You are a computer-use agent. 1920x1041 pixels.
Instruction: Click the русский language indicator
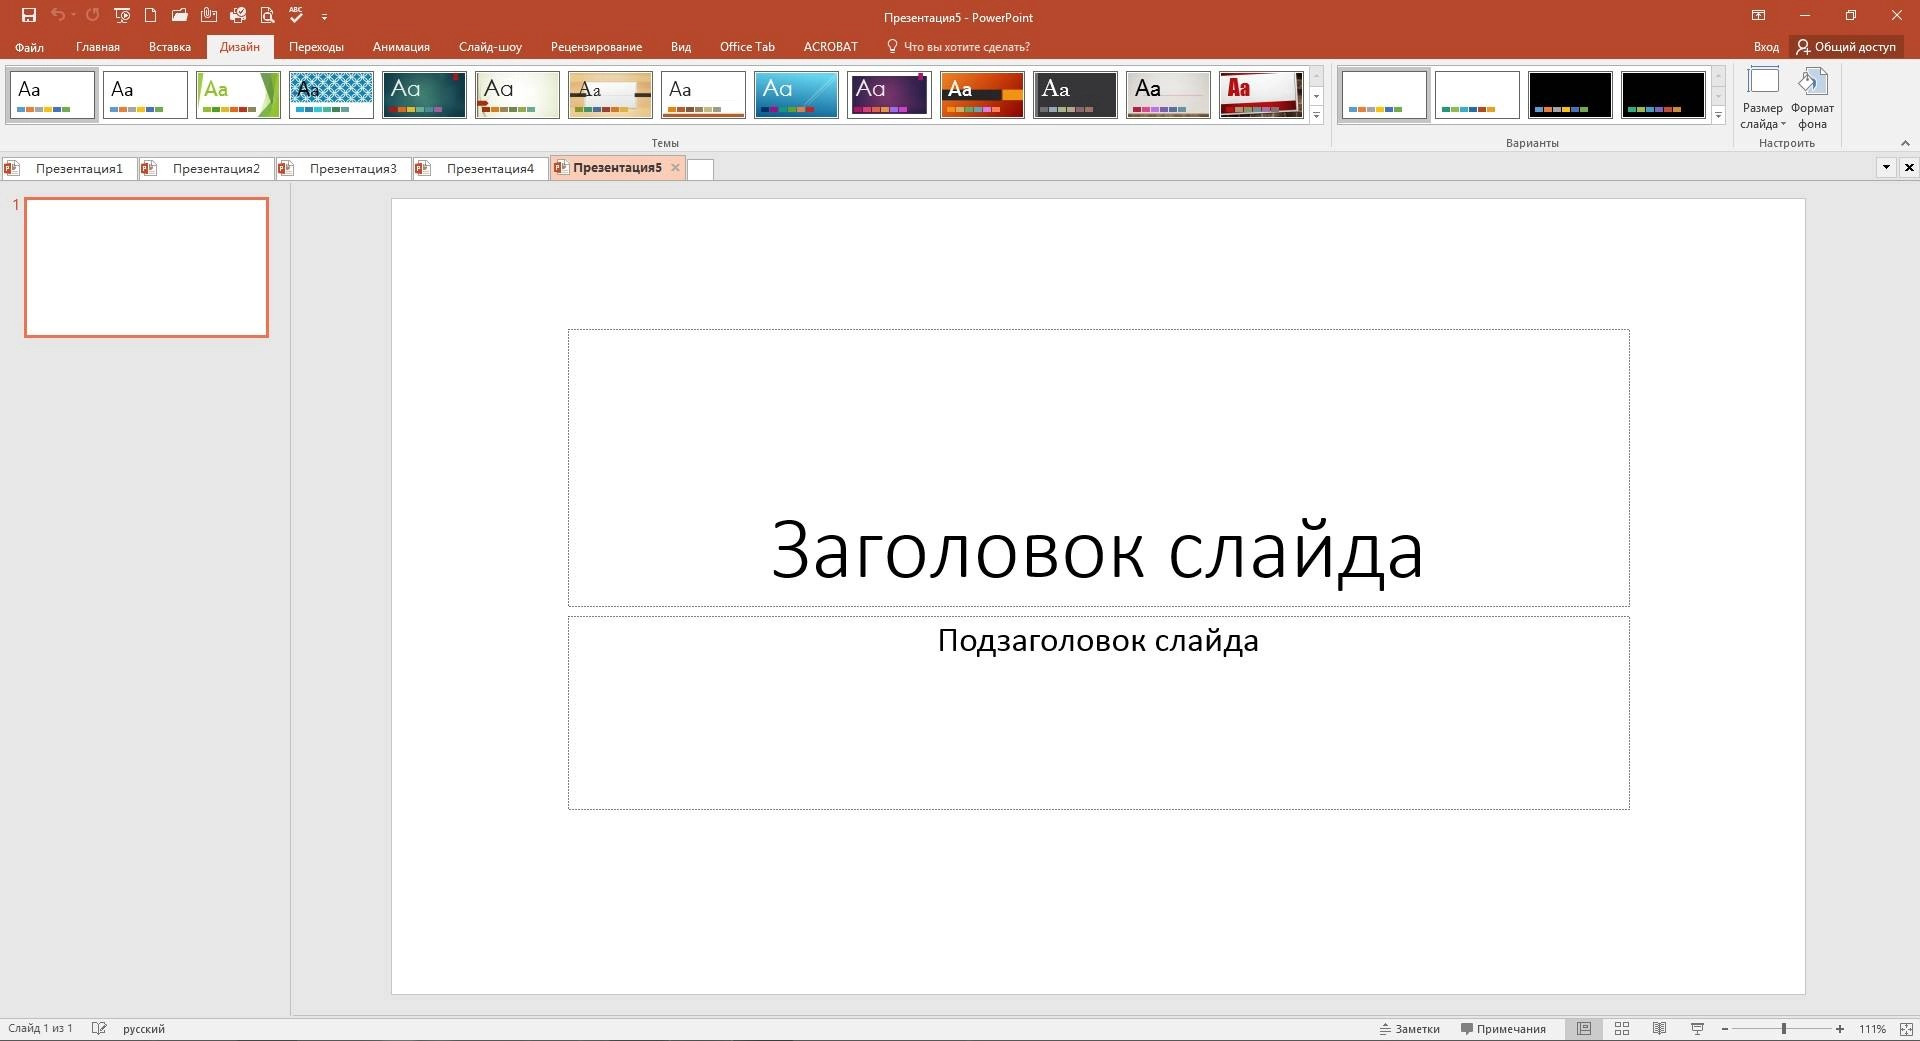click(144, 1028)
